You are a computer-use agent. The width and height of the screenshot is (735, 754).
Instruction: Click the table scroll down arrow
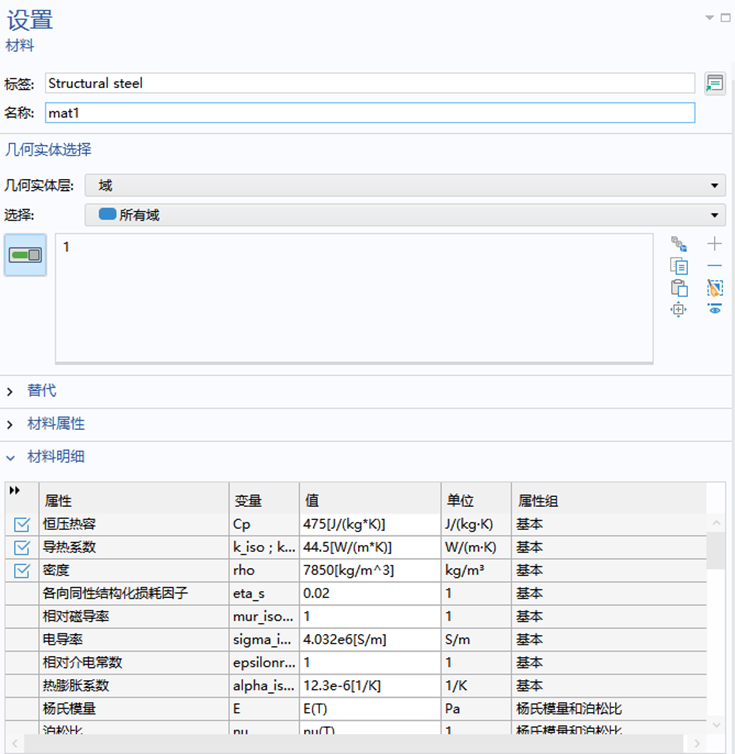tap(716, 725)
